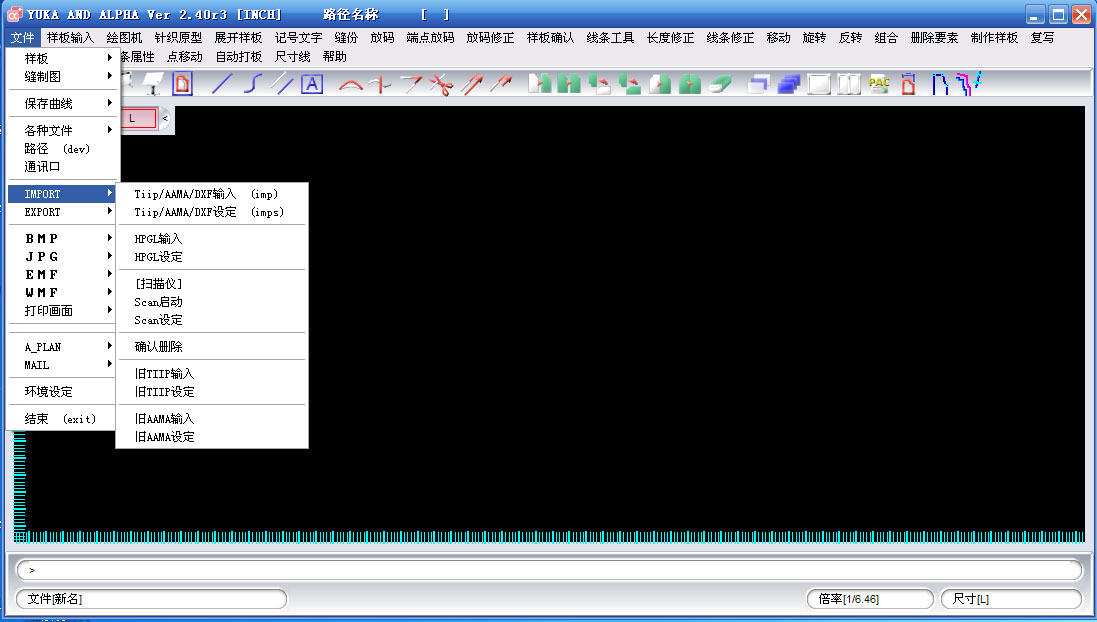Select the red scissors cut tool
The width and height of the screenshot is (1097, 622).
click(x=441, y=84)
